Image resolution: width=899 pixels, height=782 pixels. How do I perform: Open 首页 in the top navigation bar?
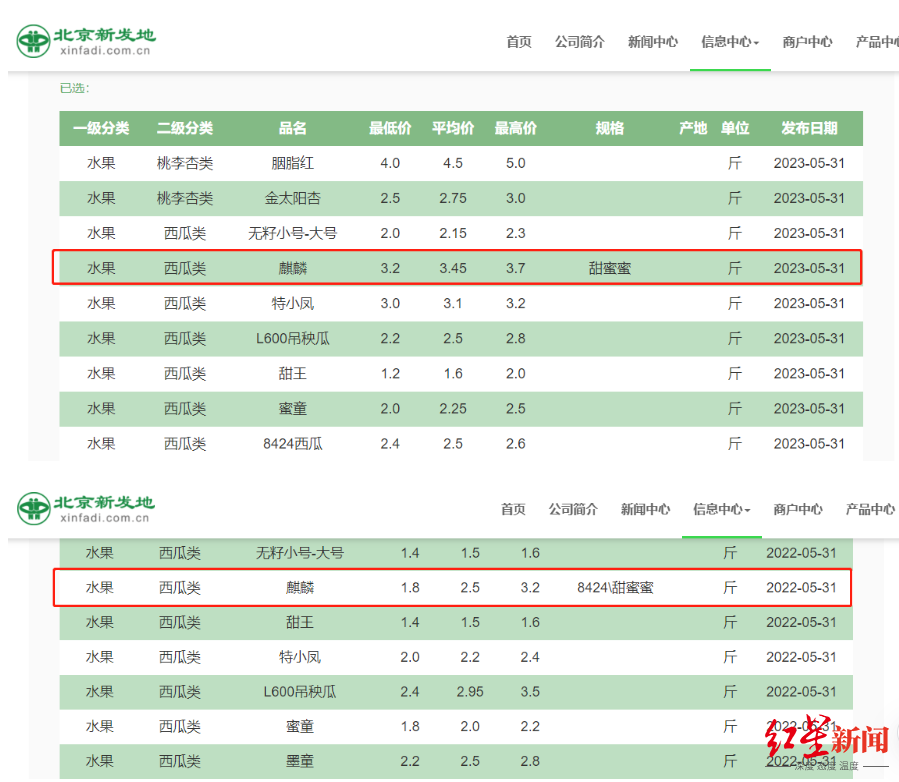pos(519,42)
